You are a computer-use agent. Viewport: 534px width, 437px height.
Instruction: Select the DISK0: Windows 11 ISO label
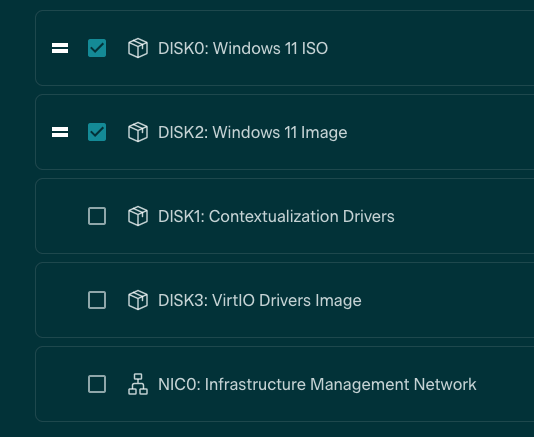click(x=243, y=48)
